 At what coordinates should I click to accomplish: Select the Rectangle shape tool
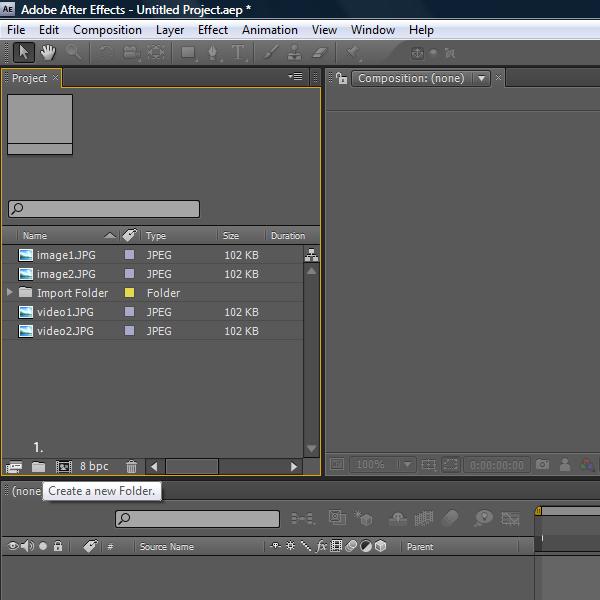(189, 53)
